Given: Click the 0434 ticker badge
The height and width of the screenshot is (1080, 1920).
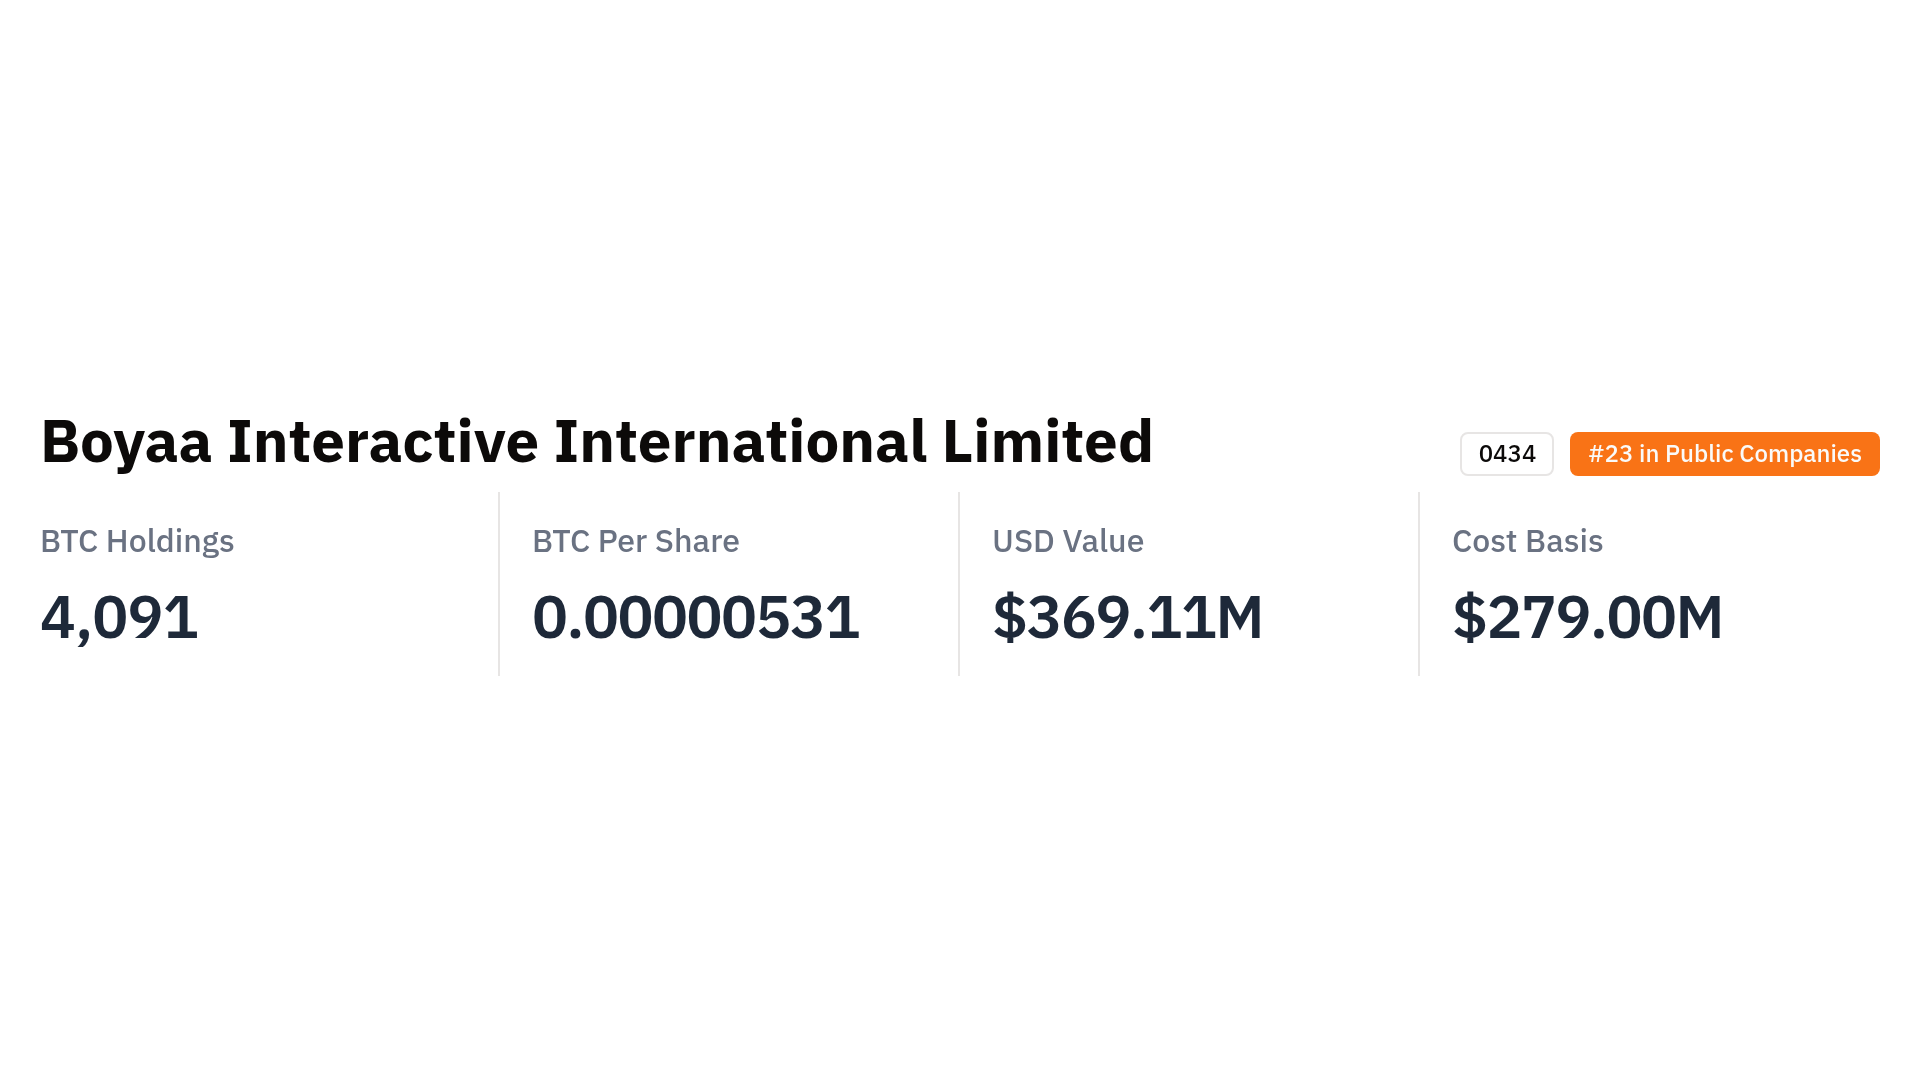Looking at the screenshot, I should point(1506,454).
